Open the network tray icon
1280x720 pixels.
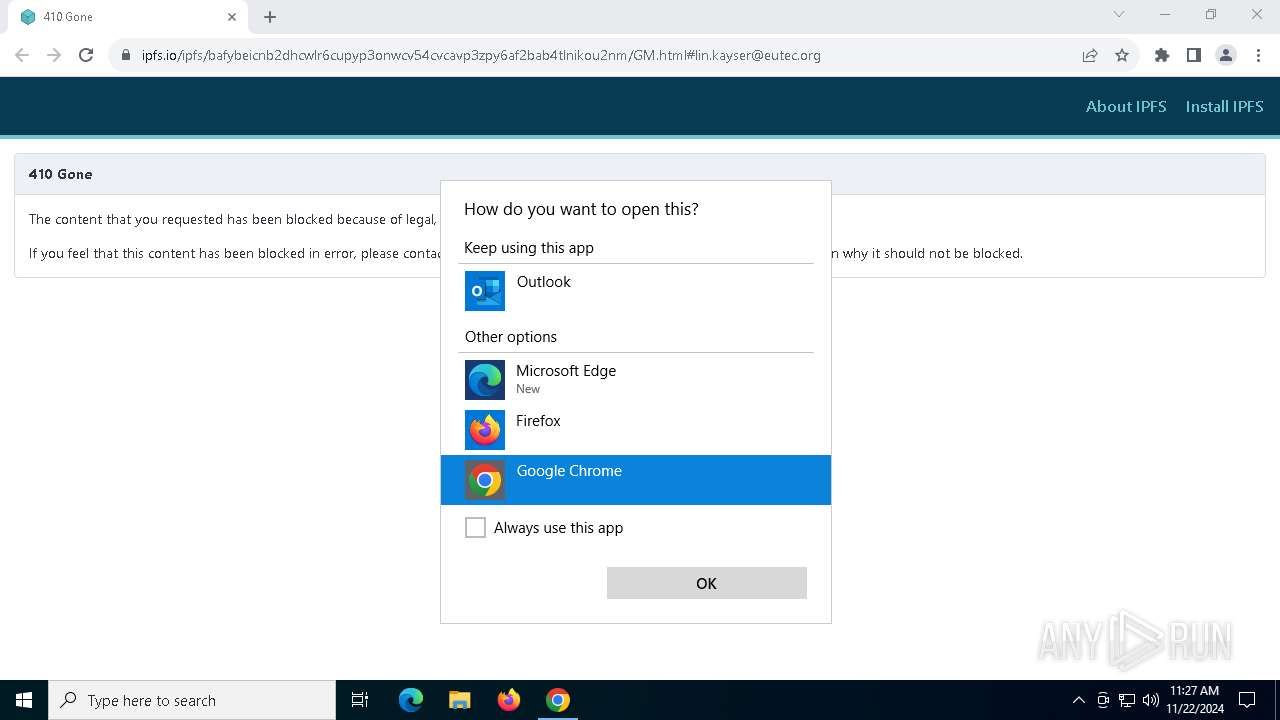(x=1127, y=700)
